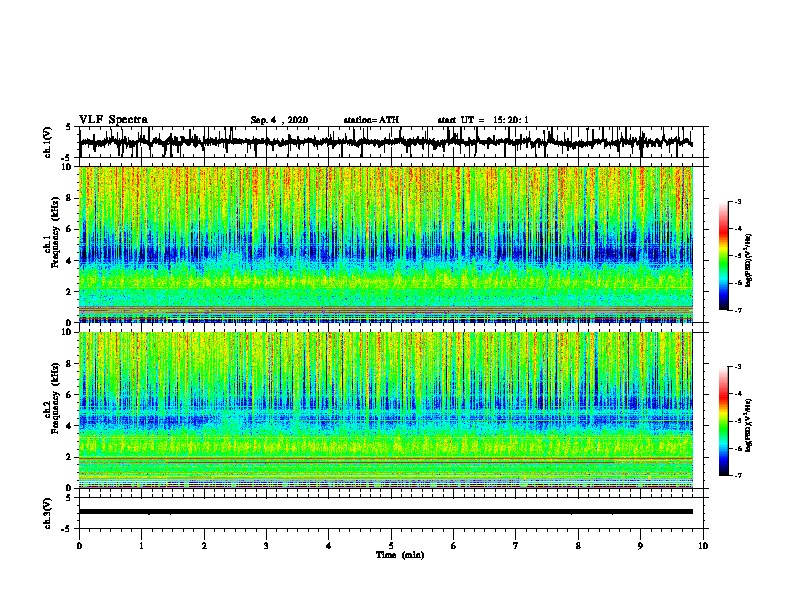Screen dimensions: 792x612
Task: Click the date label "Sep. 4, 2020"
Action: pyautogui.click(x=279, y=120)
